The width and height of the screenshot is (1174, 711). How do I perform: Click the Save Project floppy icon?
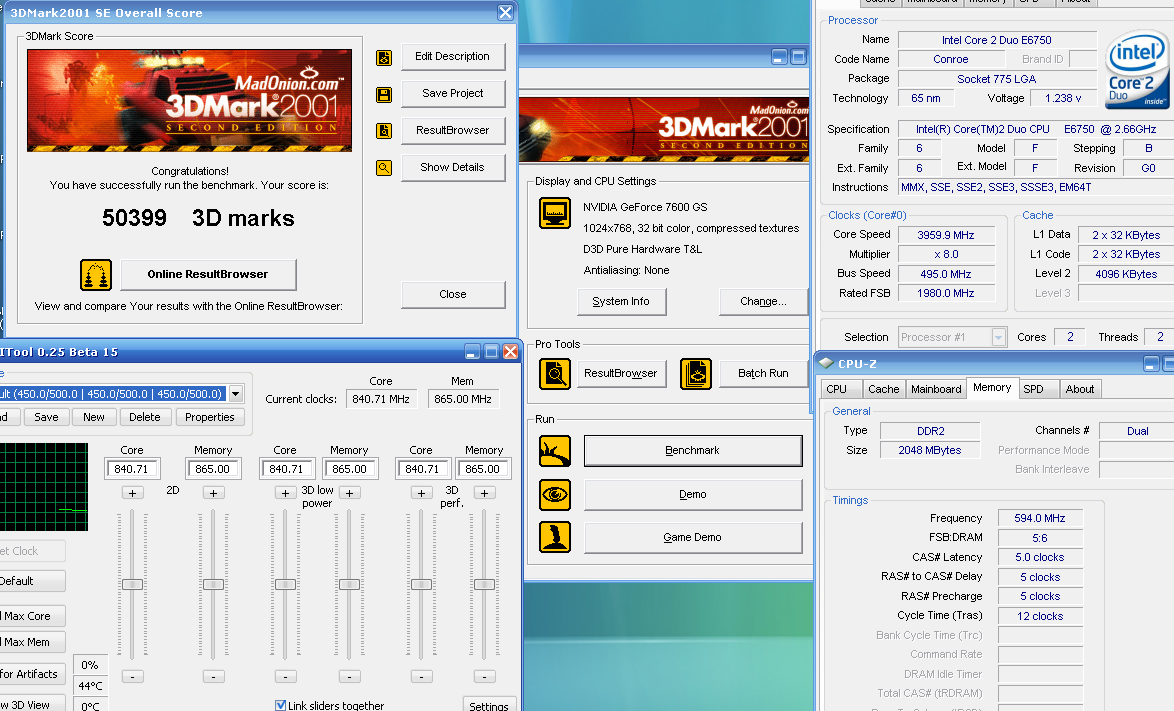click(x=384, y=94)
